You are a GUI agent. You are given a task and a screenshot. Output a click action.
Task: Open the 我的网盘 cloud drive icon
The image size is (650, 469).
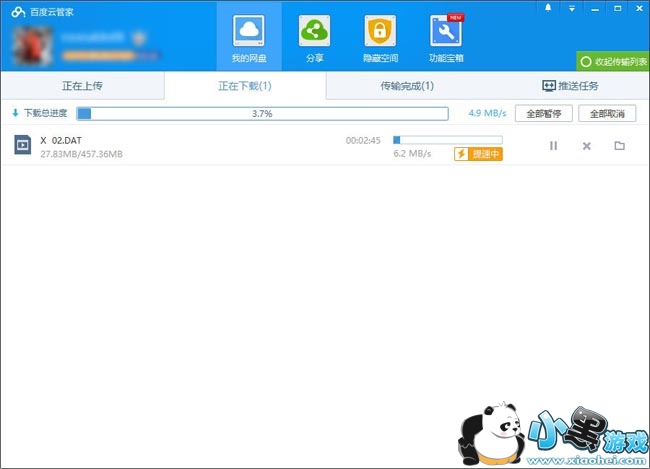coord(249,31)
